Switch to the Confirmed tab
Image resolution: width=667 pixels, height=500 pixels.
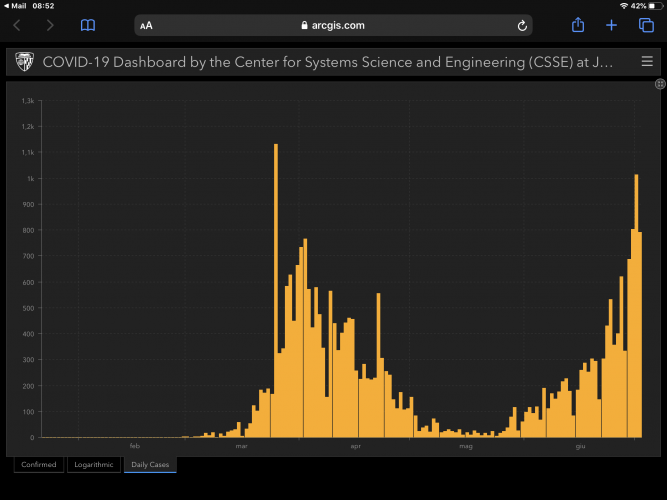39,464
